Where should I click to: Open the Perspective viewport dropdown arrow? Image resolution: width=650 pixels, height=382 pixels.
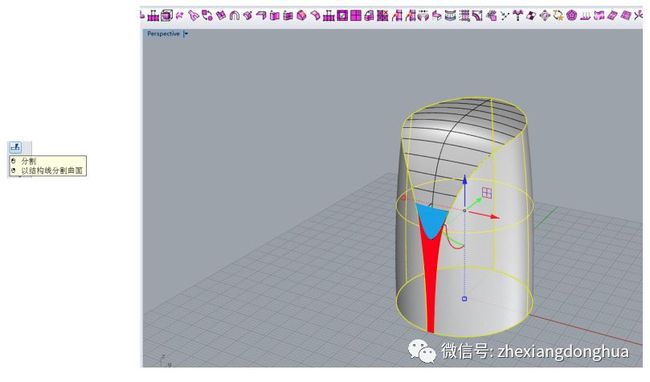point(186,34)
